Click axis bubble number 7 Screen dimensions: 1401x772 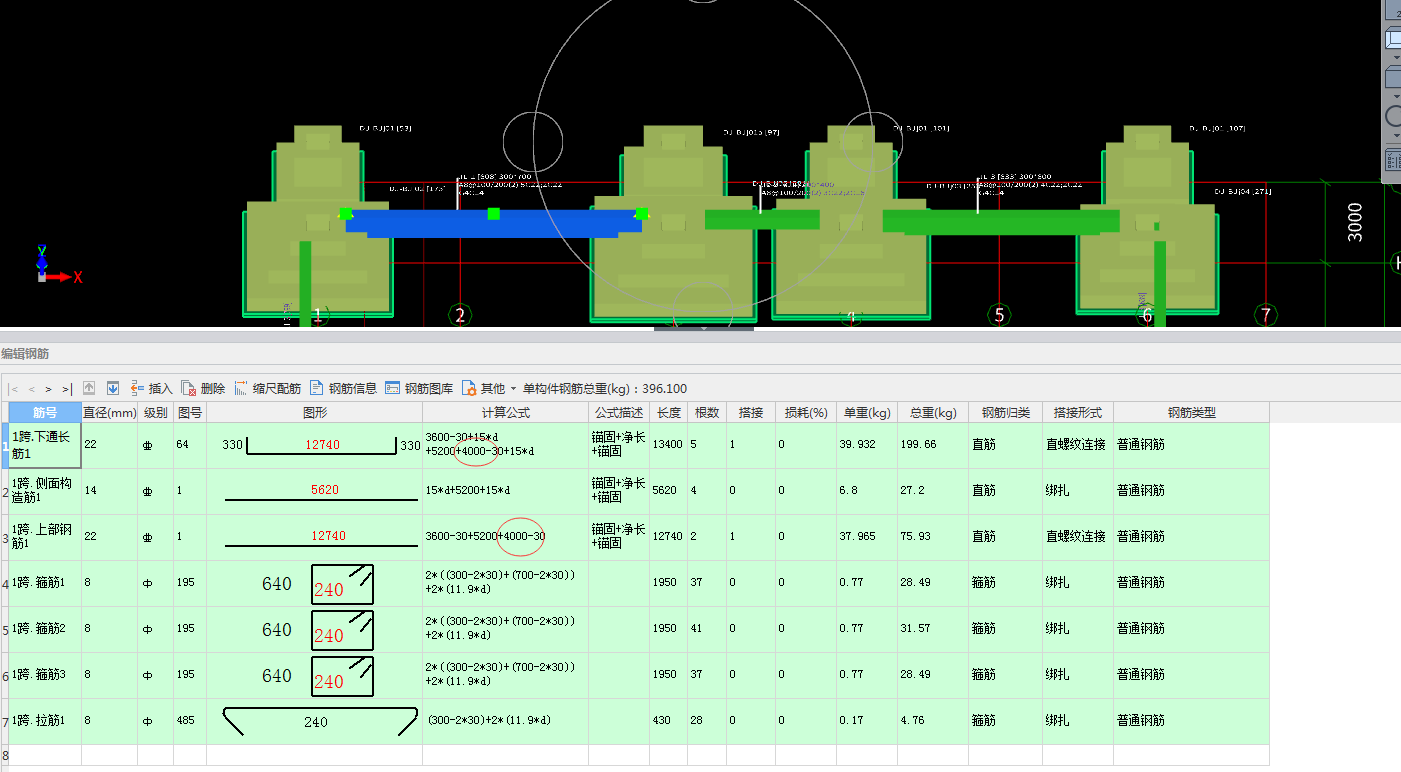[1266, 316]
